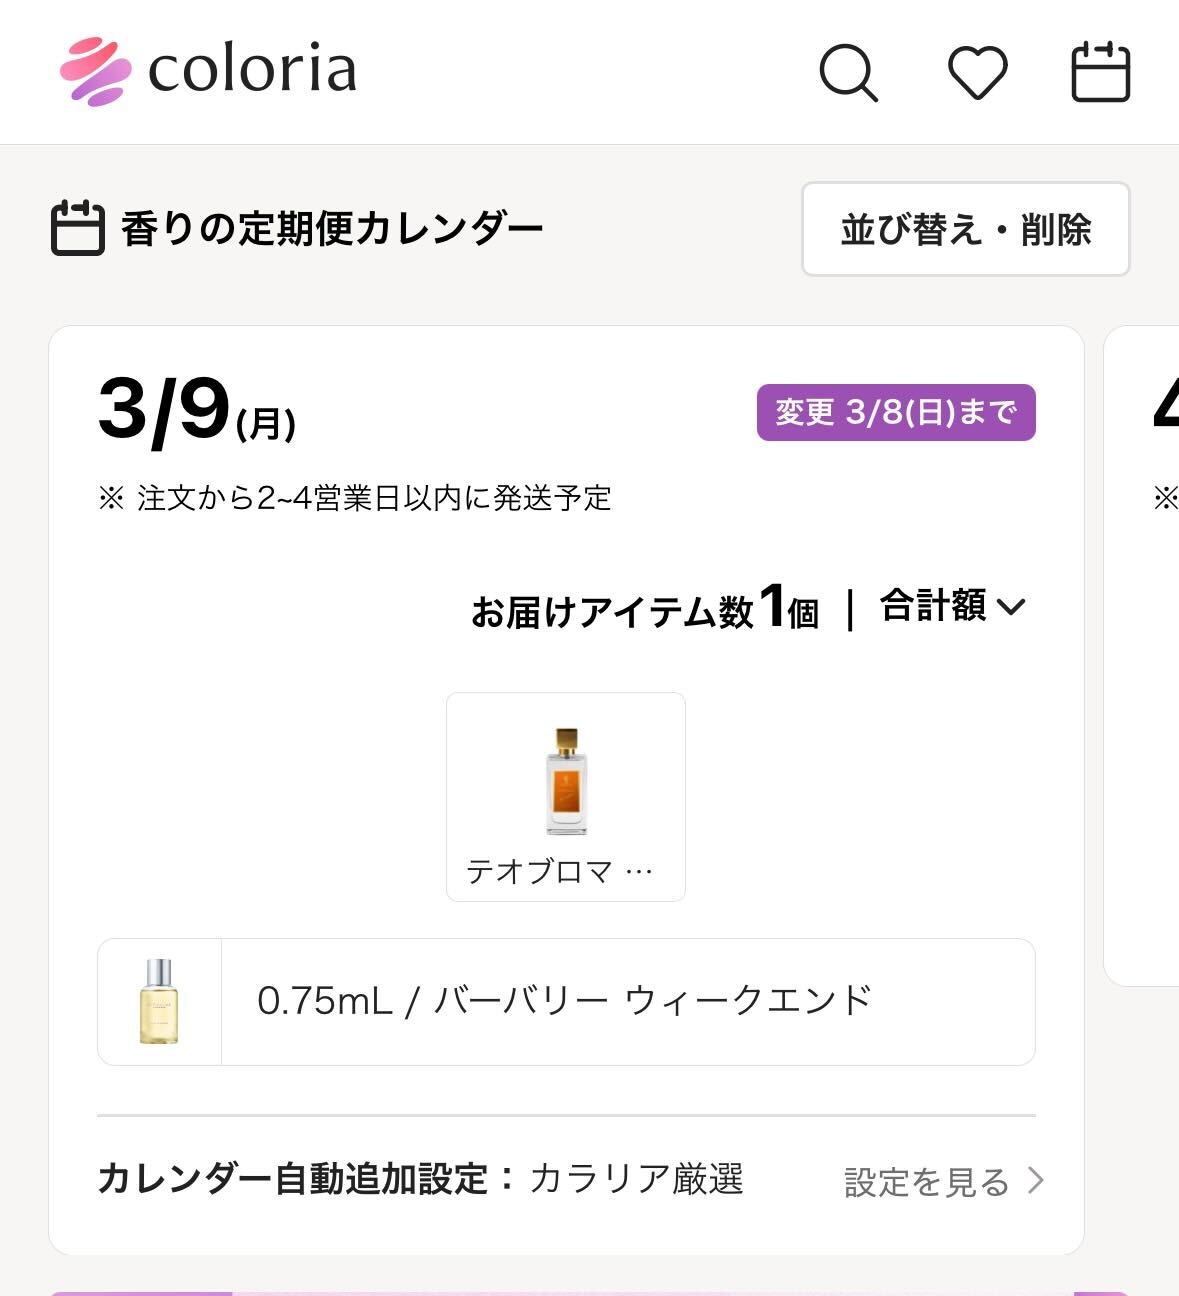Click the calendar icon beside 香りの定期便カレンダー
This screenshot has height=1296, width=1179.
(77, 228)
